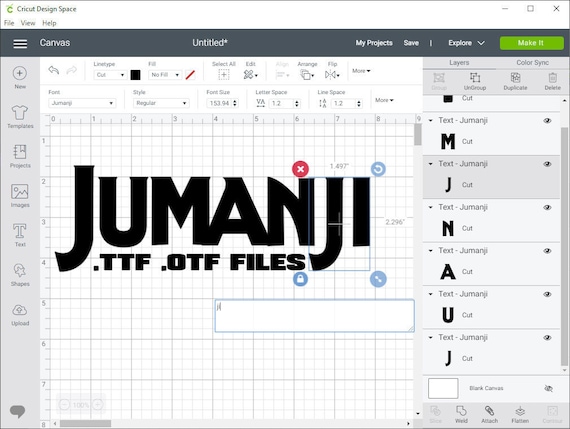Hide the M text layer
570x429 pixels.
point(547,121)
